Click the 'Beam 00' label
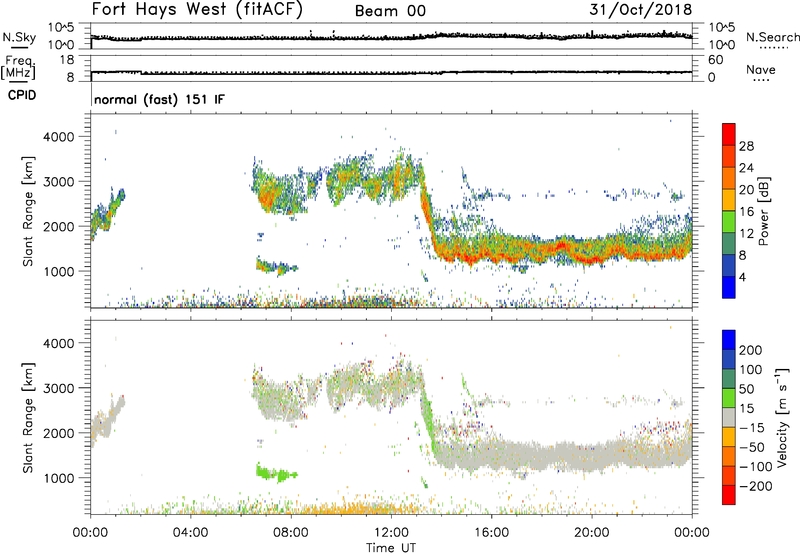800x554 pixels. 390,11
